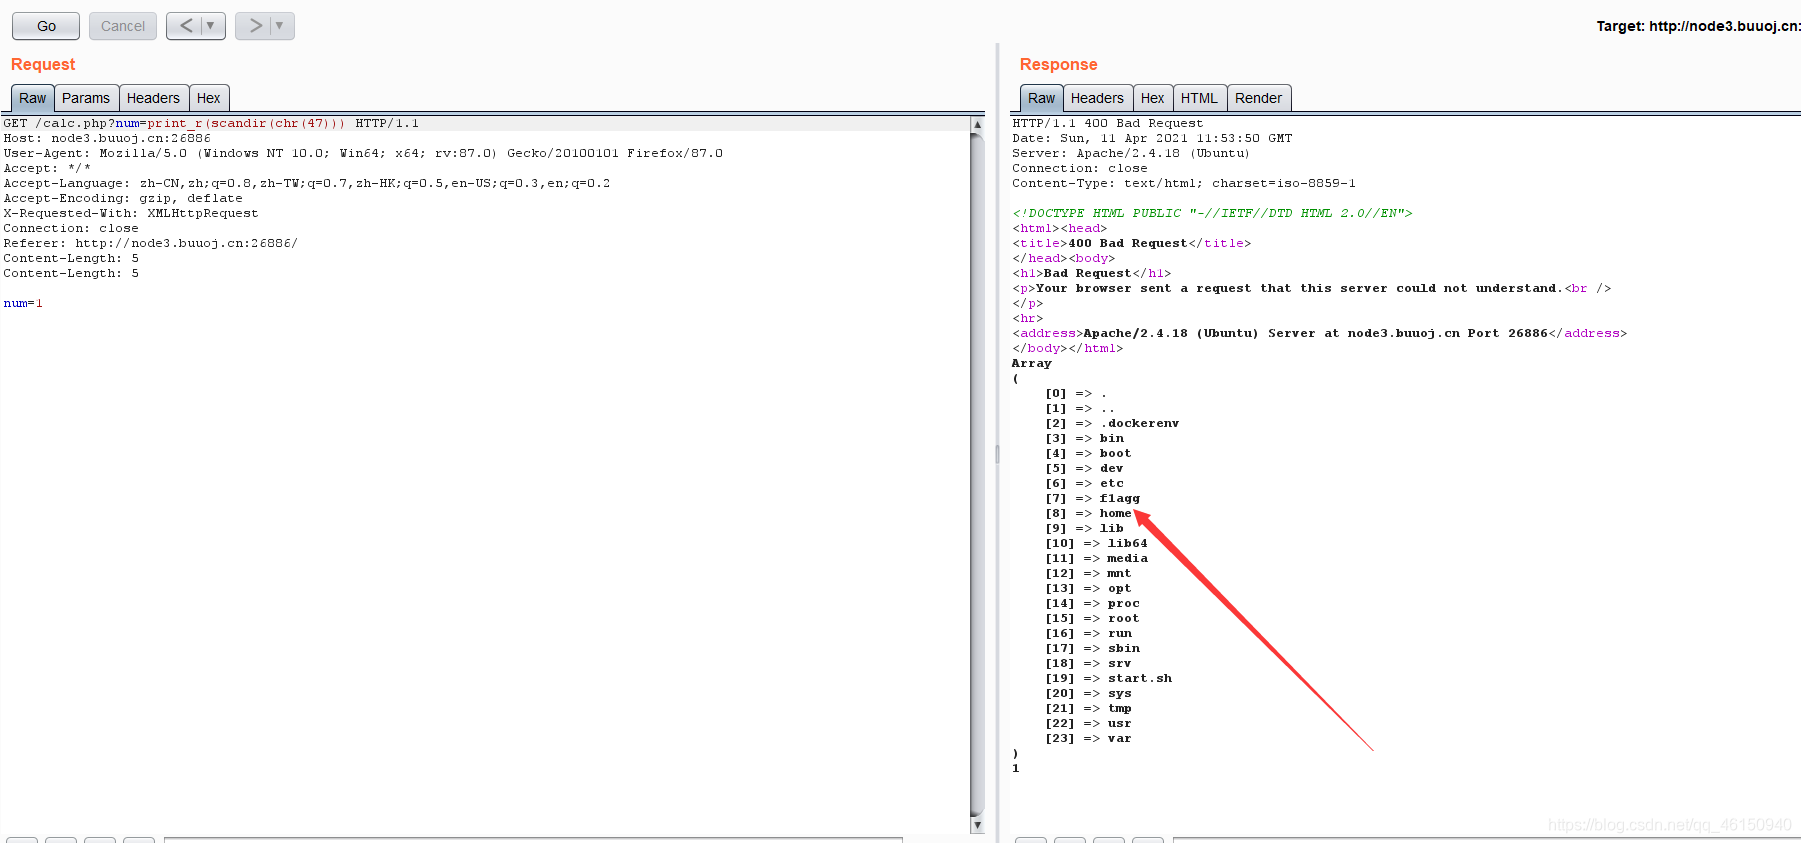The image size is (1801, 843).
Task: Click the 'tmp' array entry
Action: pos(1120,709)
